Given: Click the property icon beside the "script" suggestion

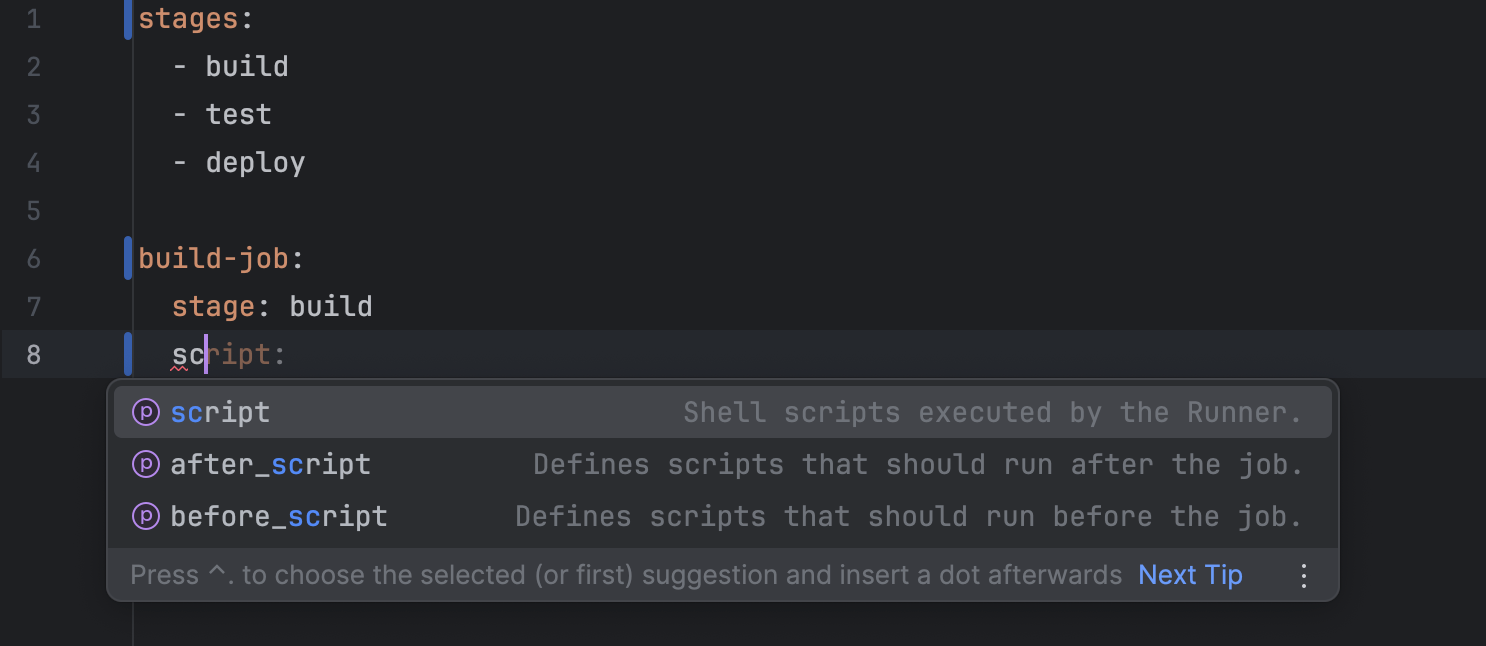Looking at the screenshot, I should click(146, 412).
